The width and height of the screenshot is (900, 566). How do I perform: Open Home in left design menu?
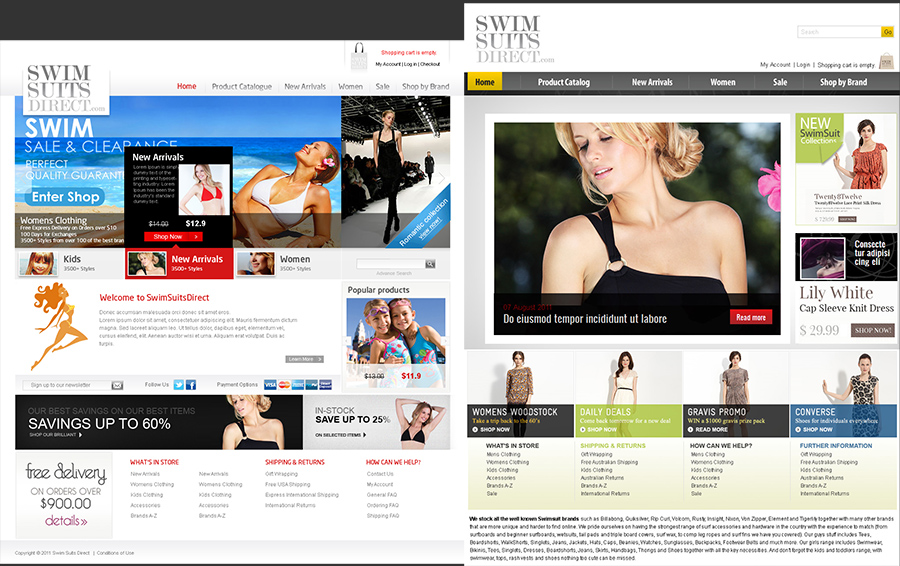pyautogui.click(x=187, y=86)
